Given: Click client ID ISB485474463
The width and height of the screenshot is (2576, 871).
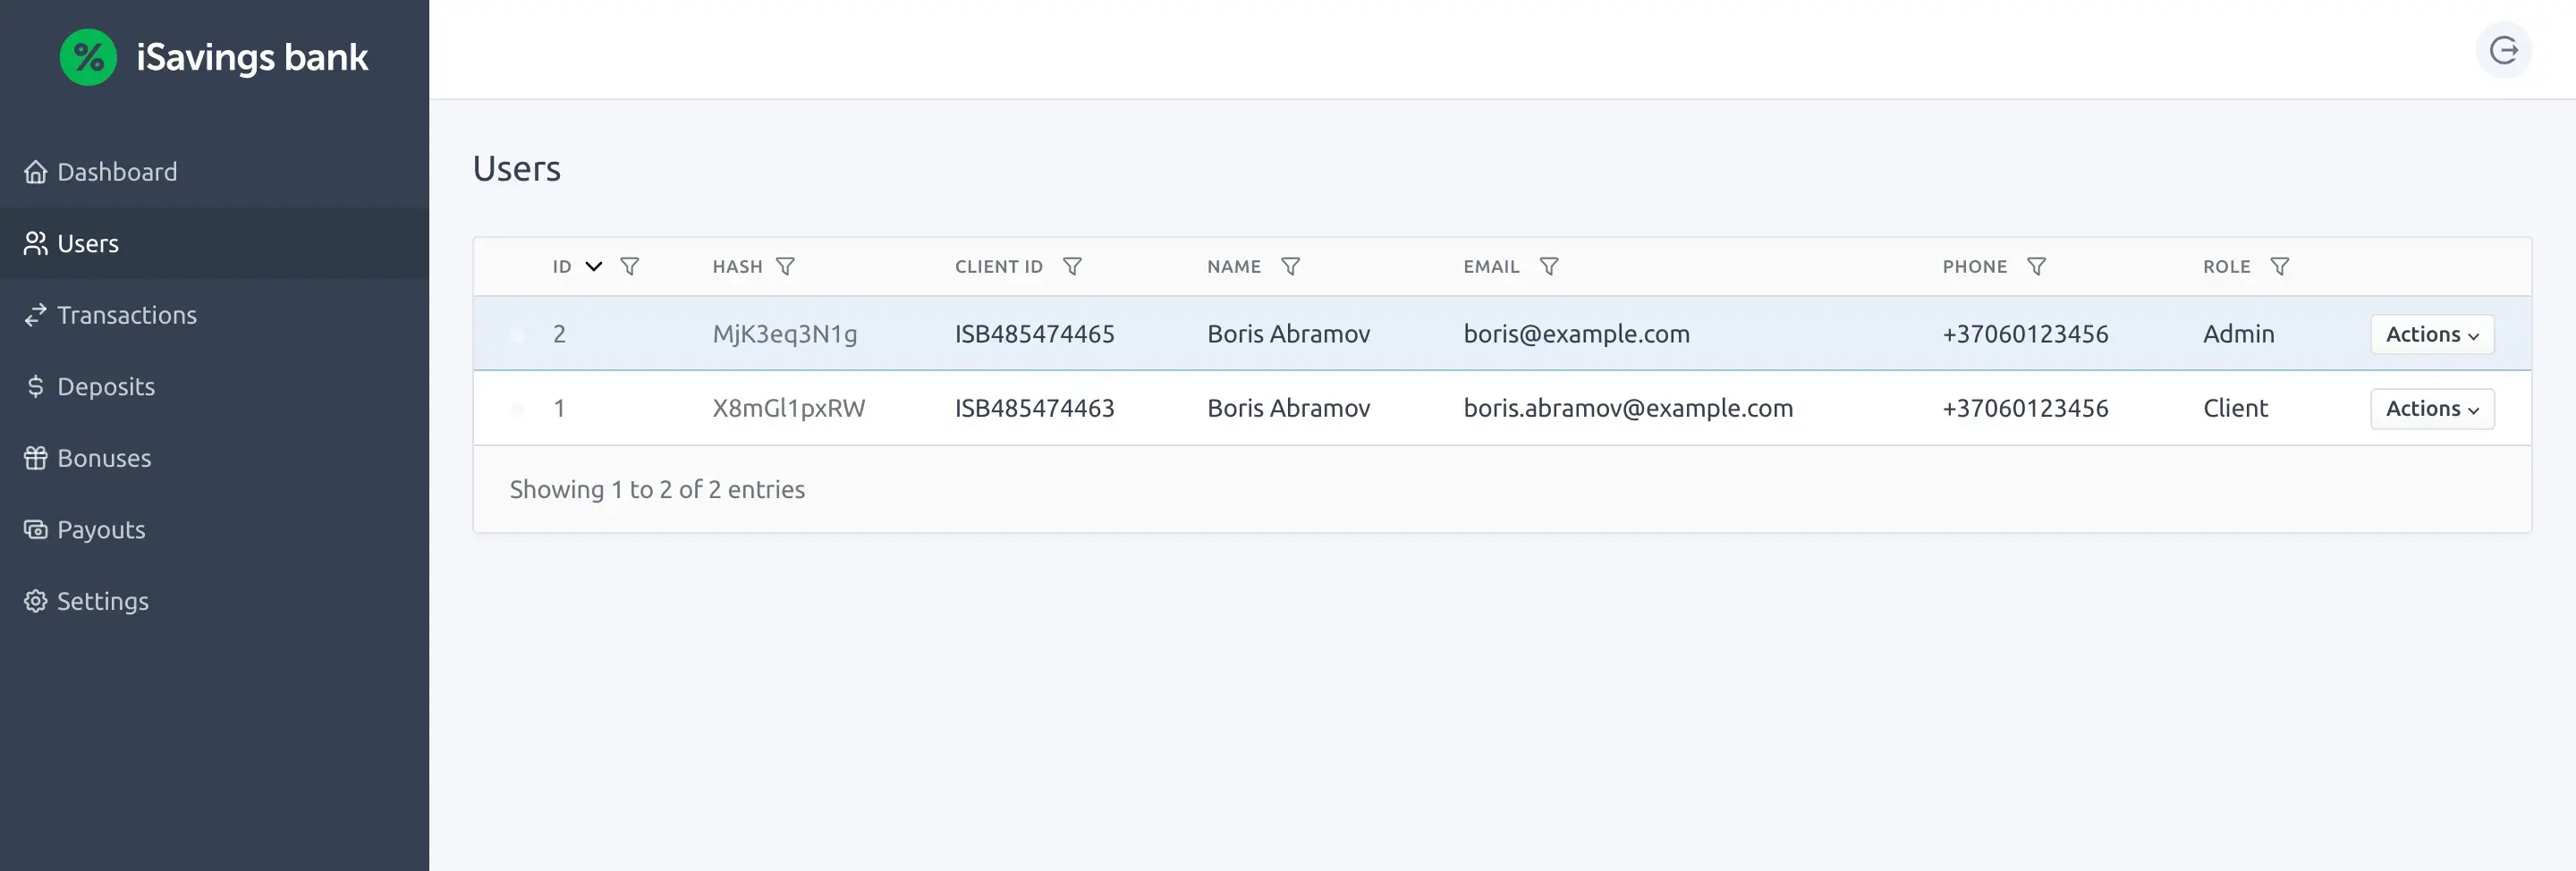Looking at the screenshot, I should (x=1034, y=408).
